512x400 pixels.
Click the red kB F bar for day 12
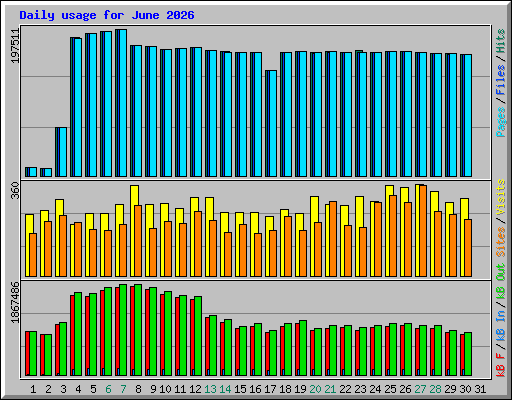click(192, 337)
